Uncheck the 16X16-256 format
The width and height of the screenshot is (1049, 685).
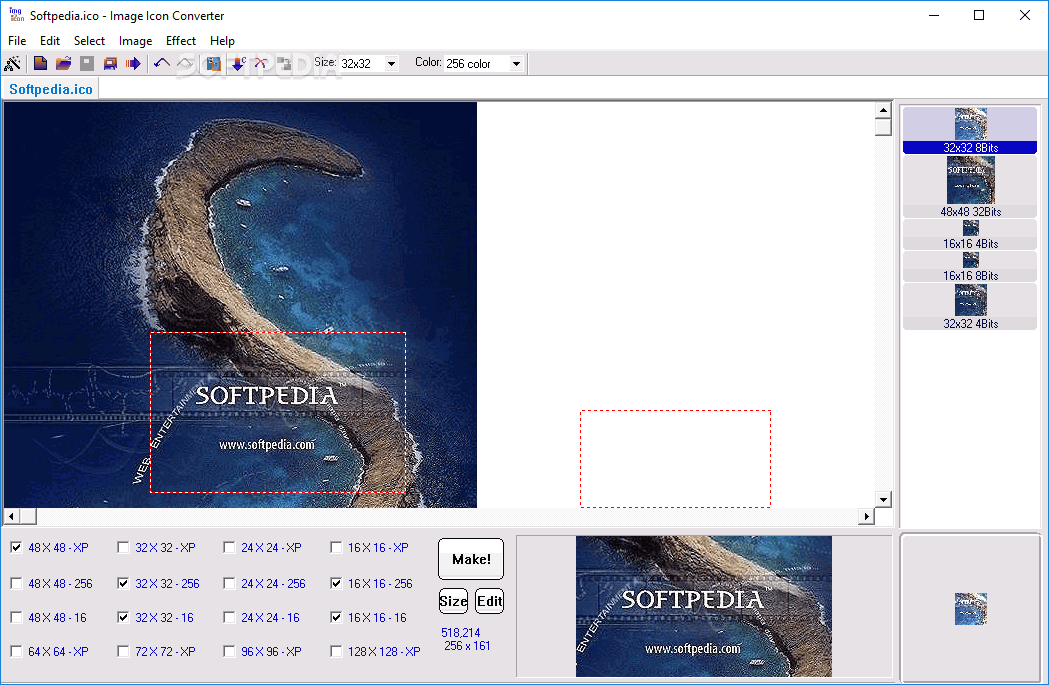(337, 583)
